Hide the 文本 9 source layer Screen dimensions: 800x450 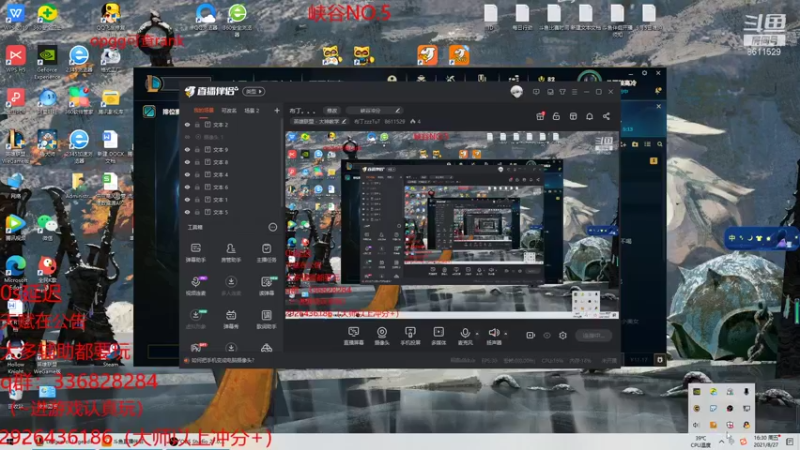pyautogui.click(x=187, y=149)
